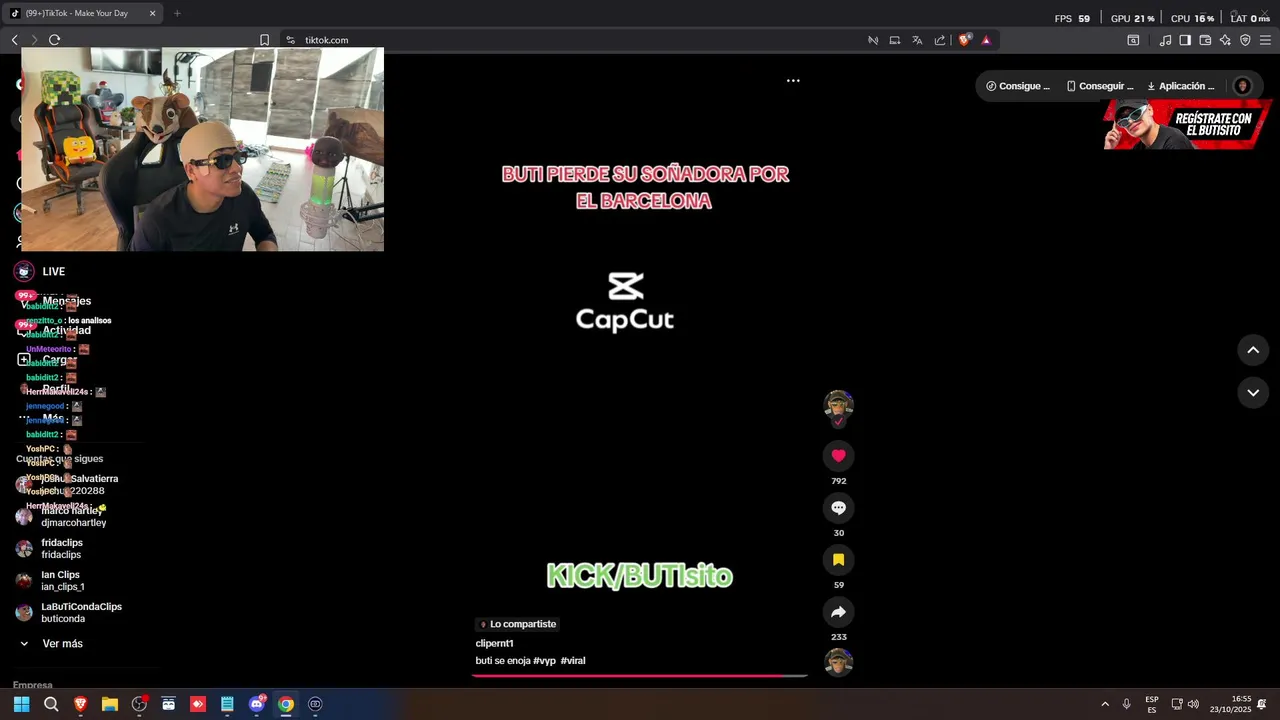The width and height of the screenshot is (1280, 720).
Task: Open the profile avatar at top right
Action: [x=1242, y=86]
